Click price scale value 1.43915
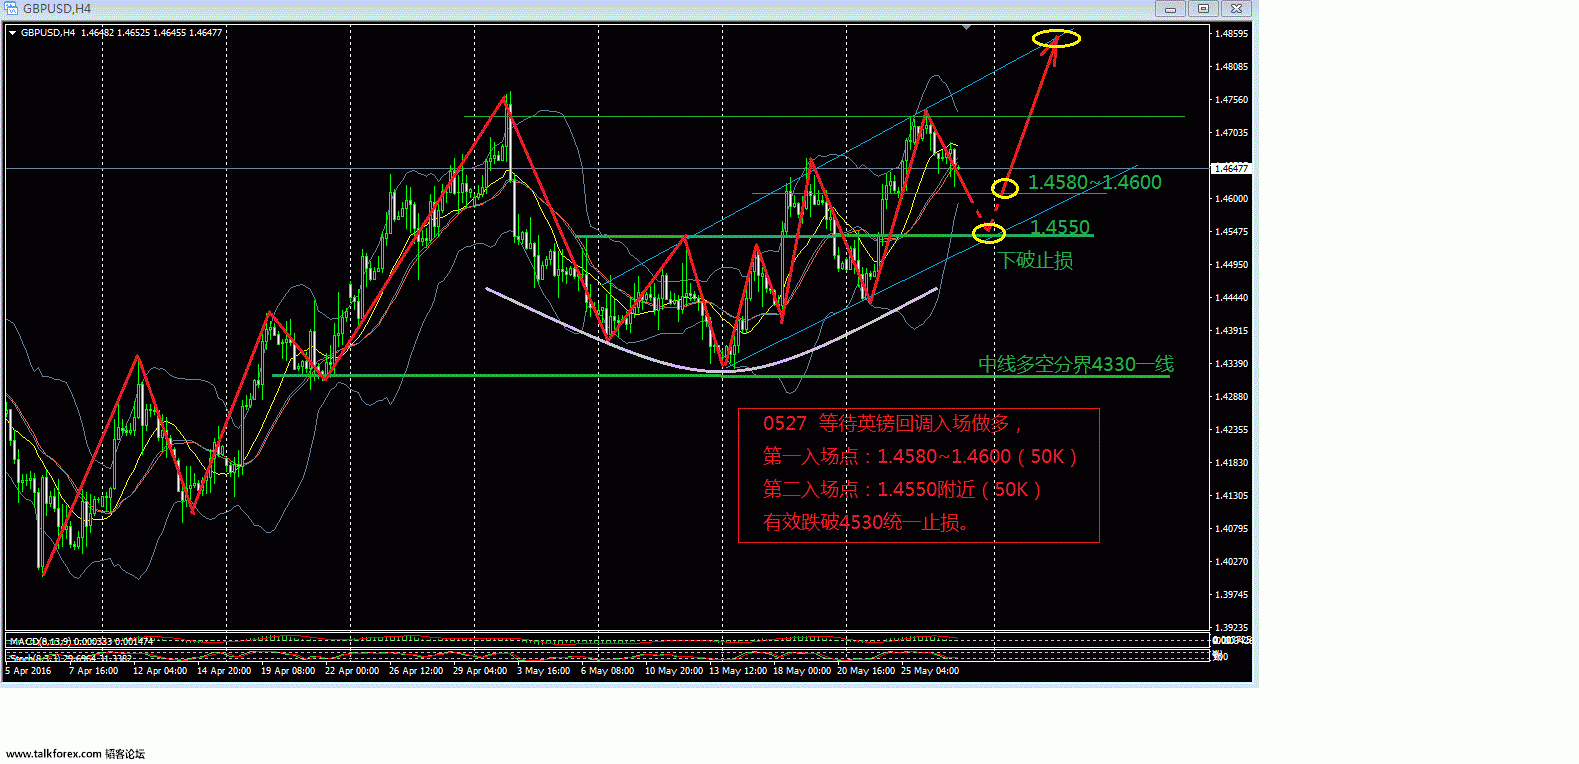This screenshot has height=764, width=1579. (1231, 331)
